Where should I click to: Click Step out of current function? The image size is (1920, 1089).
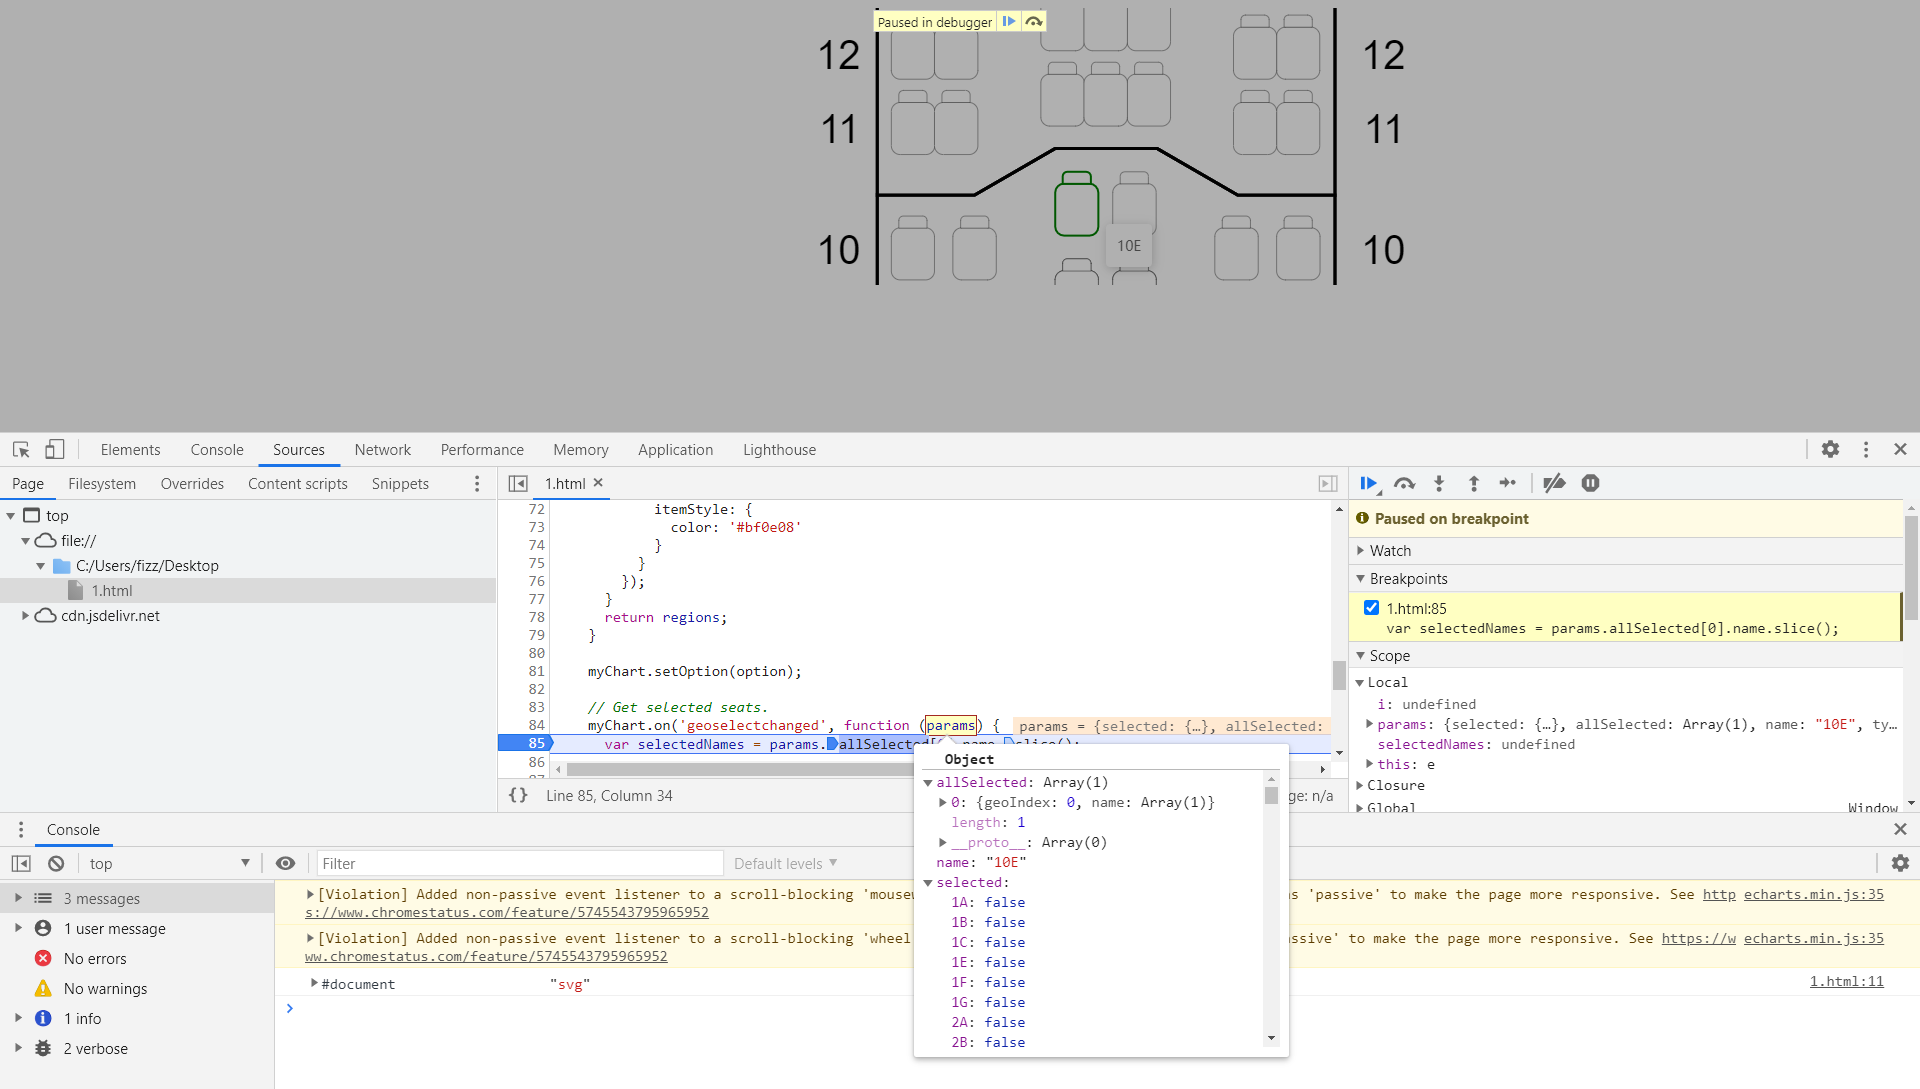[1473, 484]
